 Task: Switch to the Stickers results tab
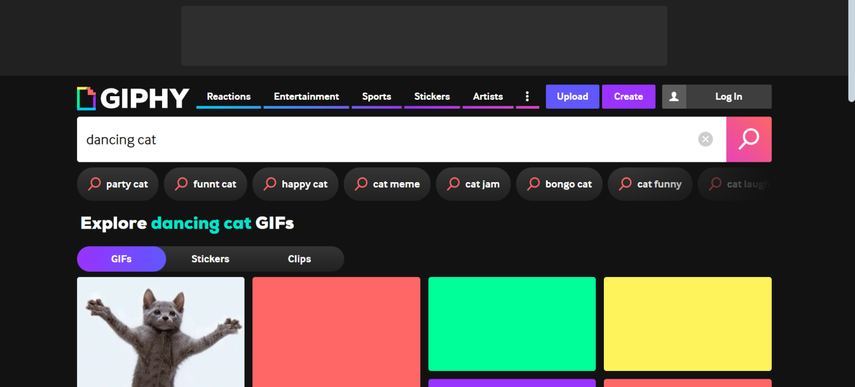coord(210,259)
